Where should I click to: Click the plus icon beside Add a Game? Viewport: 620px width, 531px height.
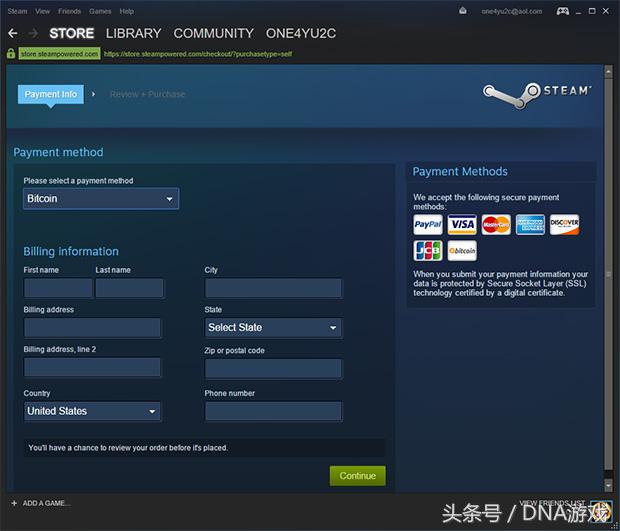14,503
